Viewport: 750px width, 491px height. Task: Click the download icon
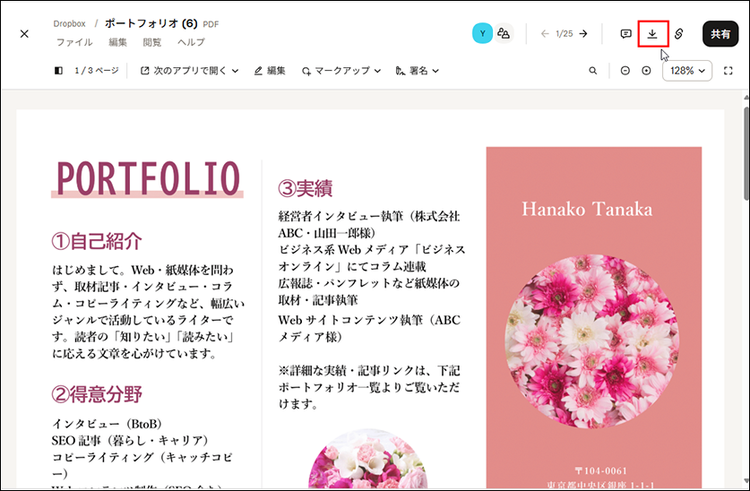(x=652, y=34)
